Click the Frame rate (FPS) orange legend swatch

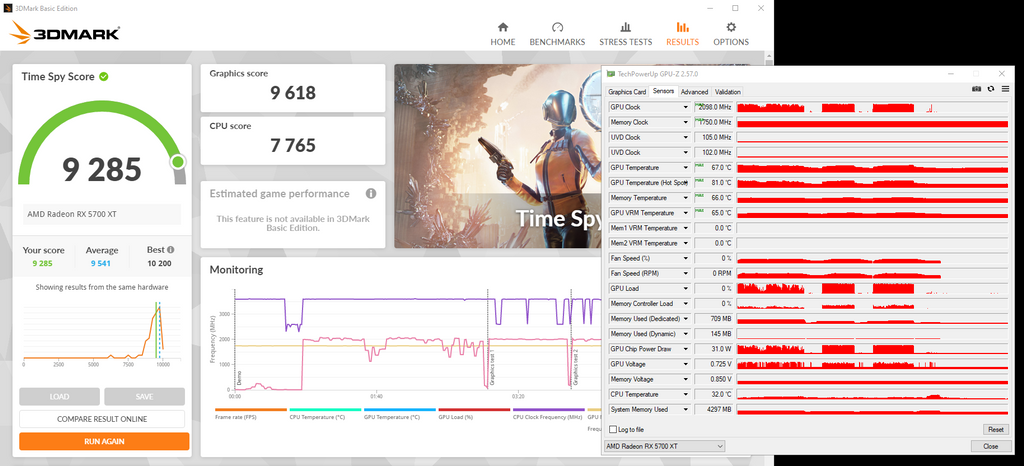click(251, 410)
